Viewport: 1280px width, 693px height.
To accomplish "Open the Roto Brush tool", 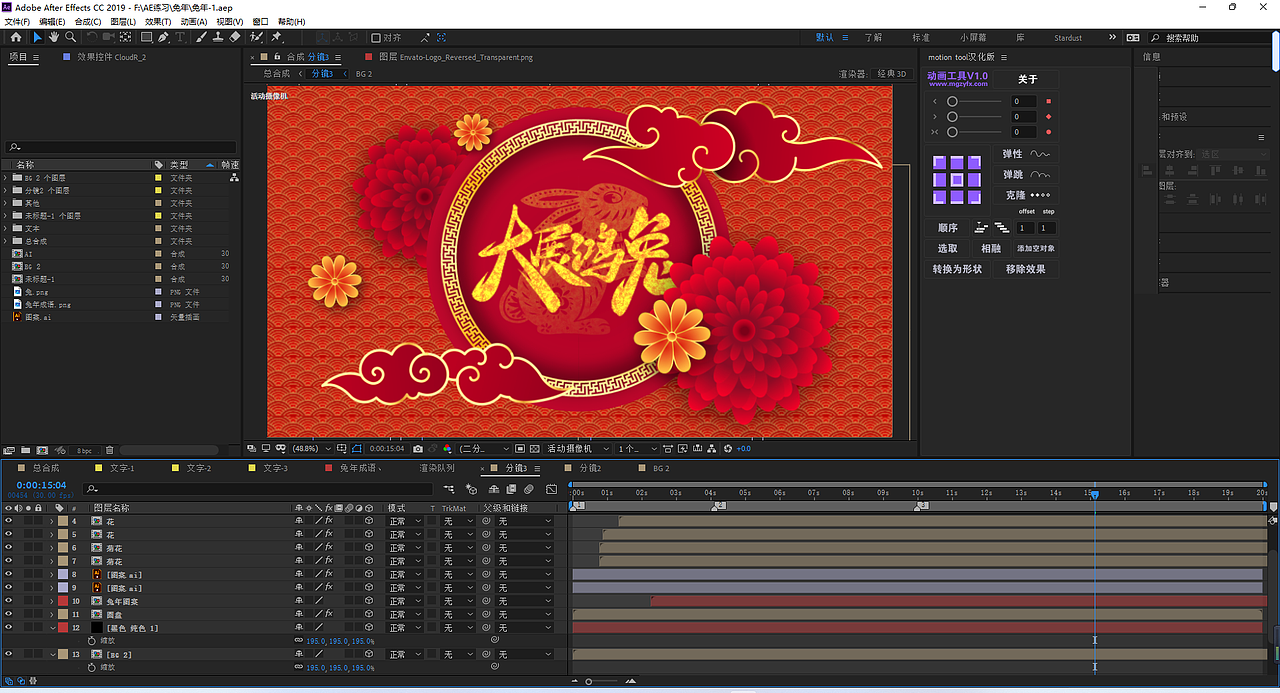I will pyautogui.click(x=255, y=38).
